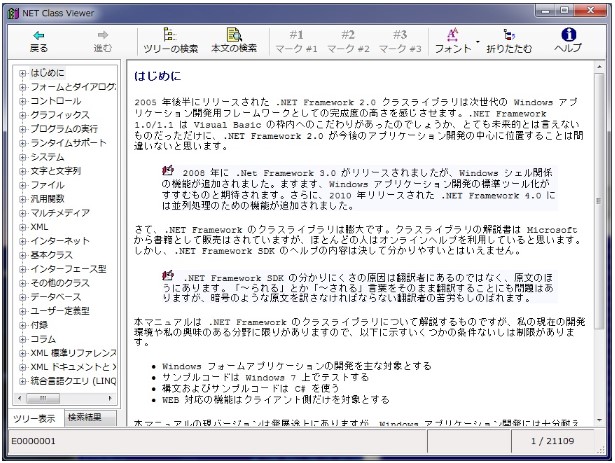Select データベース in the tree

point(56,297)
